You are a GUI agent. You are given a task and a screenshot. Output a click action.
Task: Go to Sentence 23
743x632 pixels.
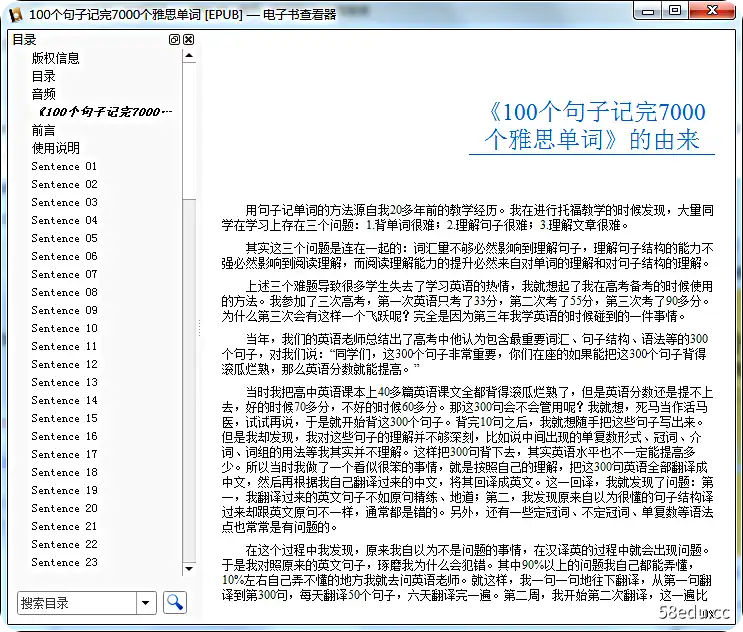tap(64, 562)
